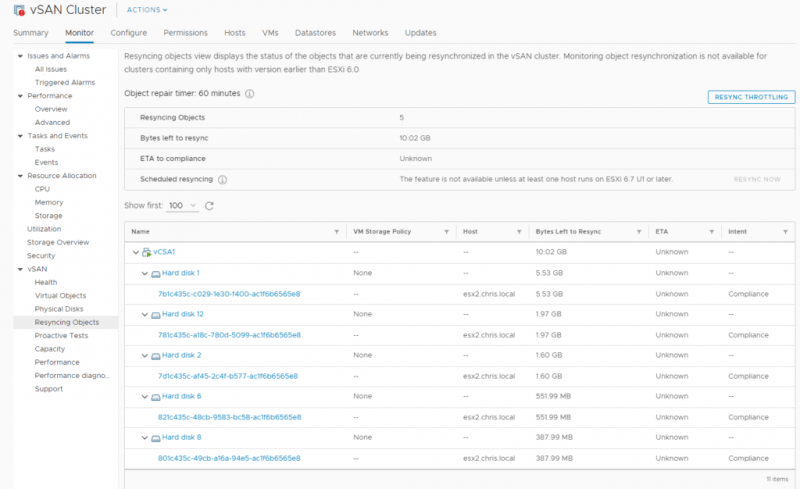800x489 pixels.
Task: Open object 821c435c-48cb-9583-bc58 link
Action: coord(230,417)
